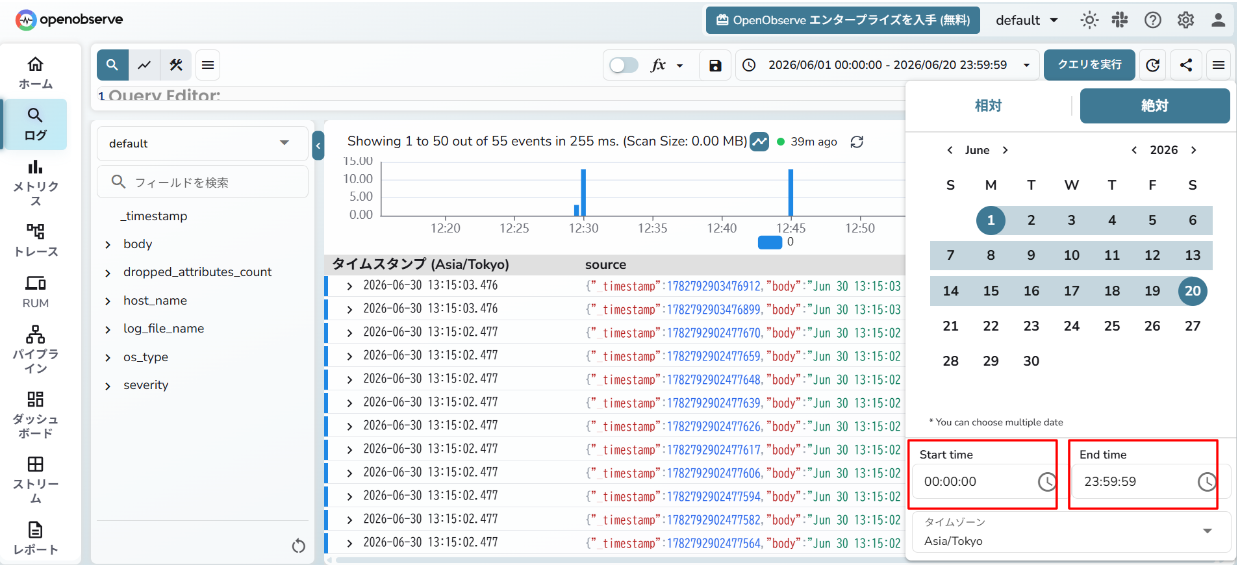
Task: Open End time clock picker icon
Action: [x=1207, y=482]
